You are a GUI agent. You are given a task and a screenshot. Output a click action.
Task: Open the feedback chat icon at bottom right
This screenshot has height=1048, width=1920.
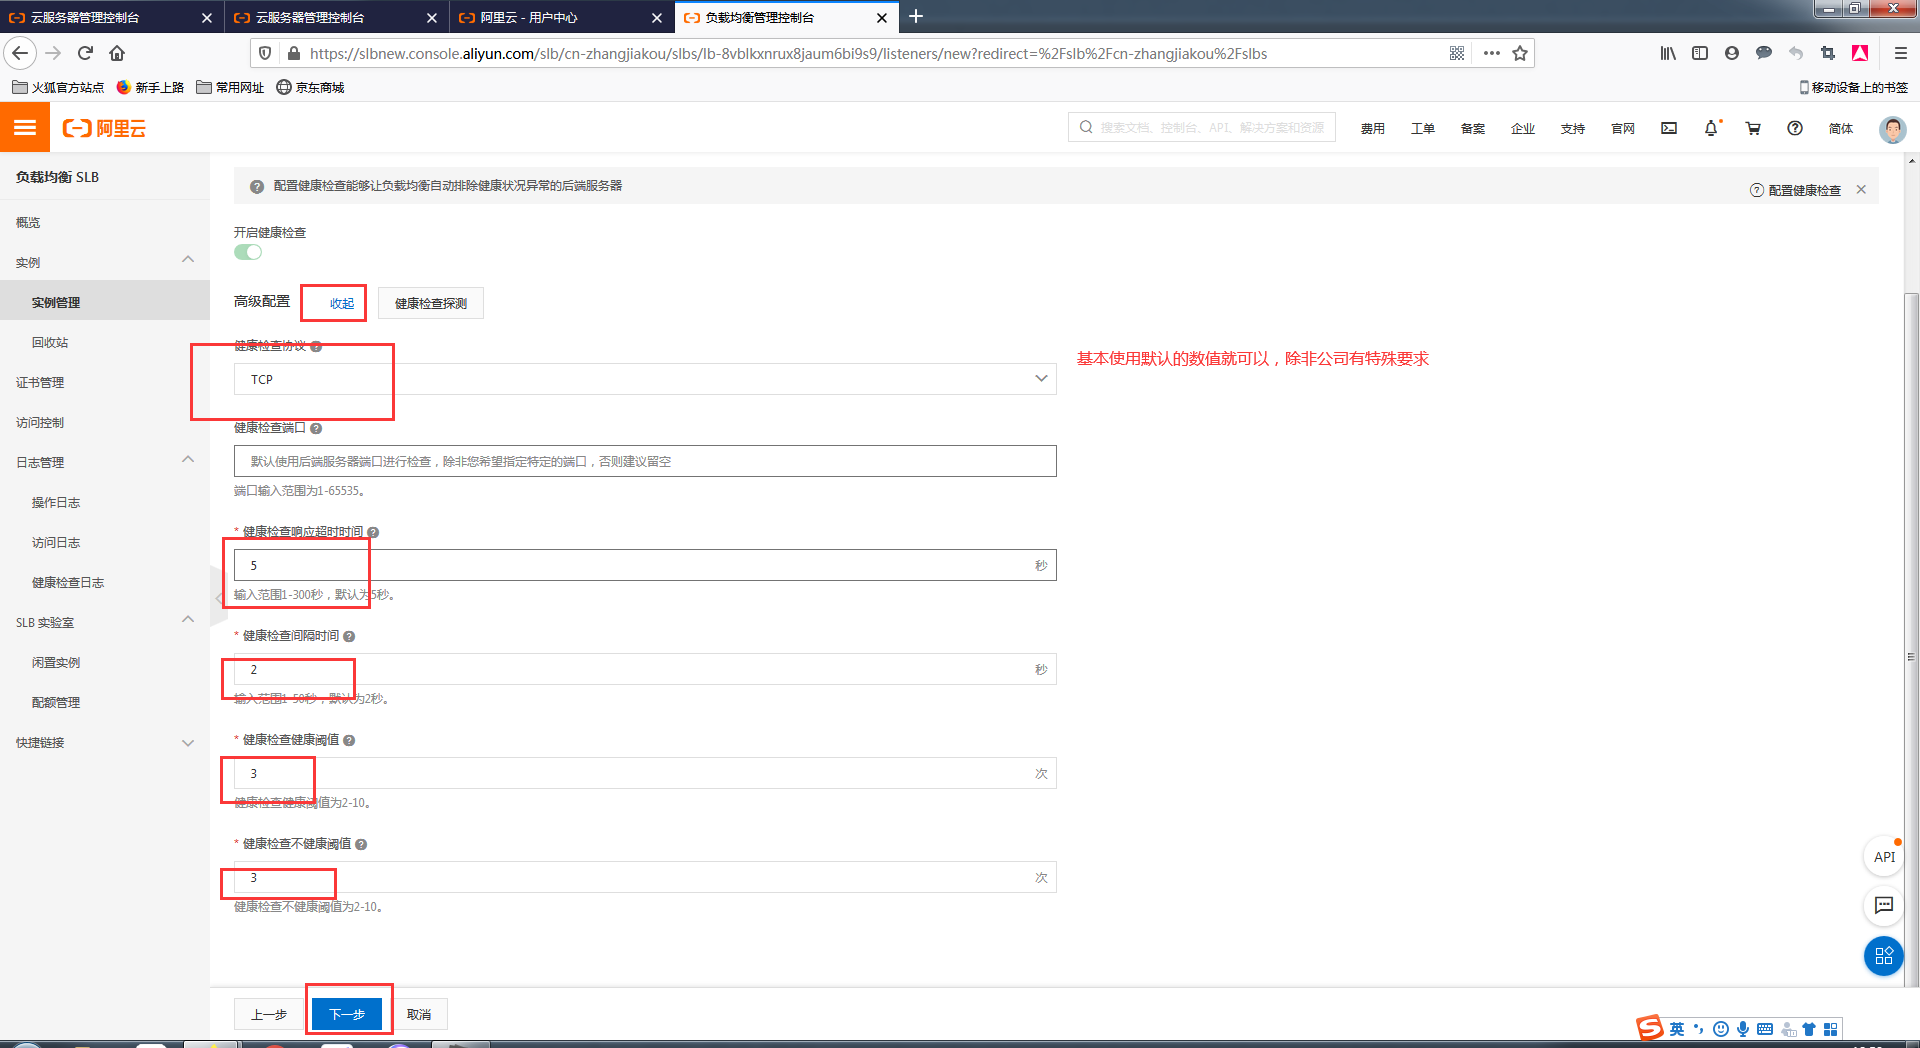[1884, 906]
